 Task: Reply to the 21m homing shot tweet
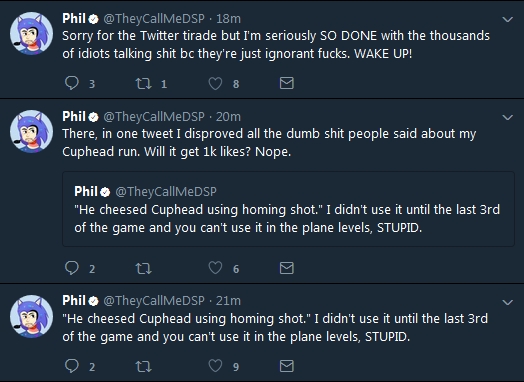point(72,366)
